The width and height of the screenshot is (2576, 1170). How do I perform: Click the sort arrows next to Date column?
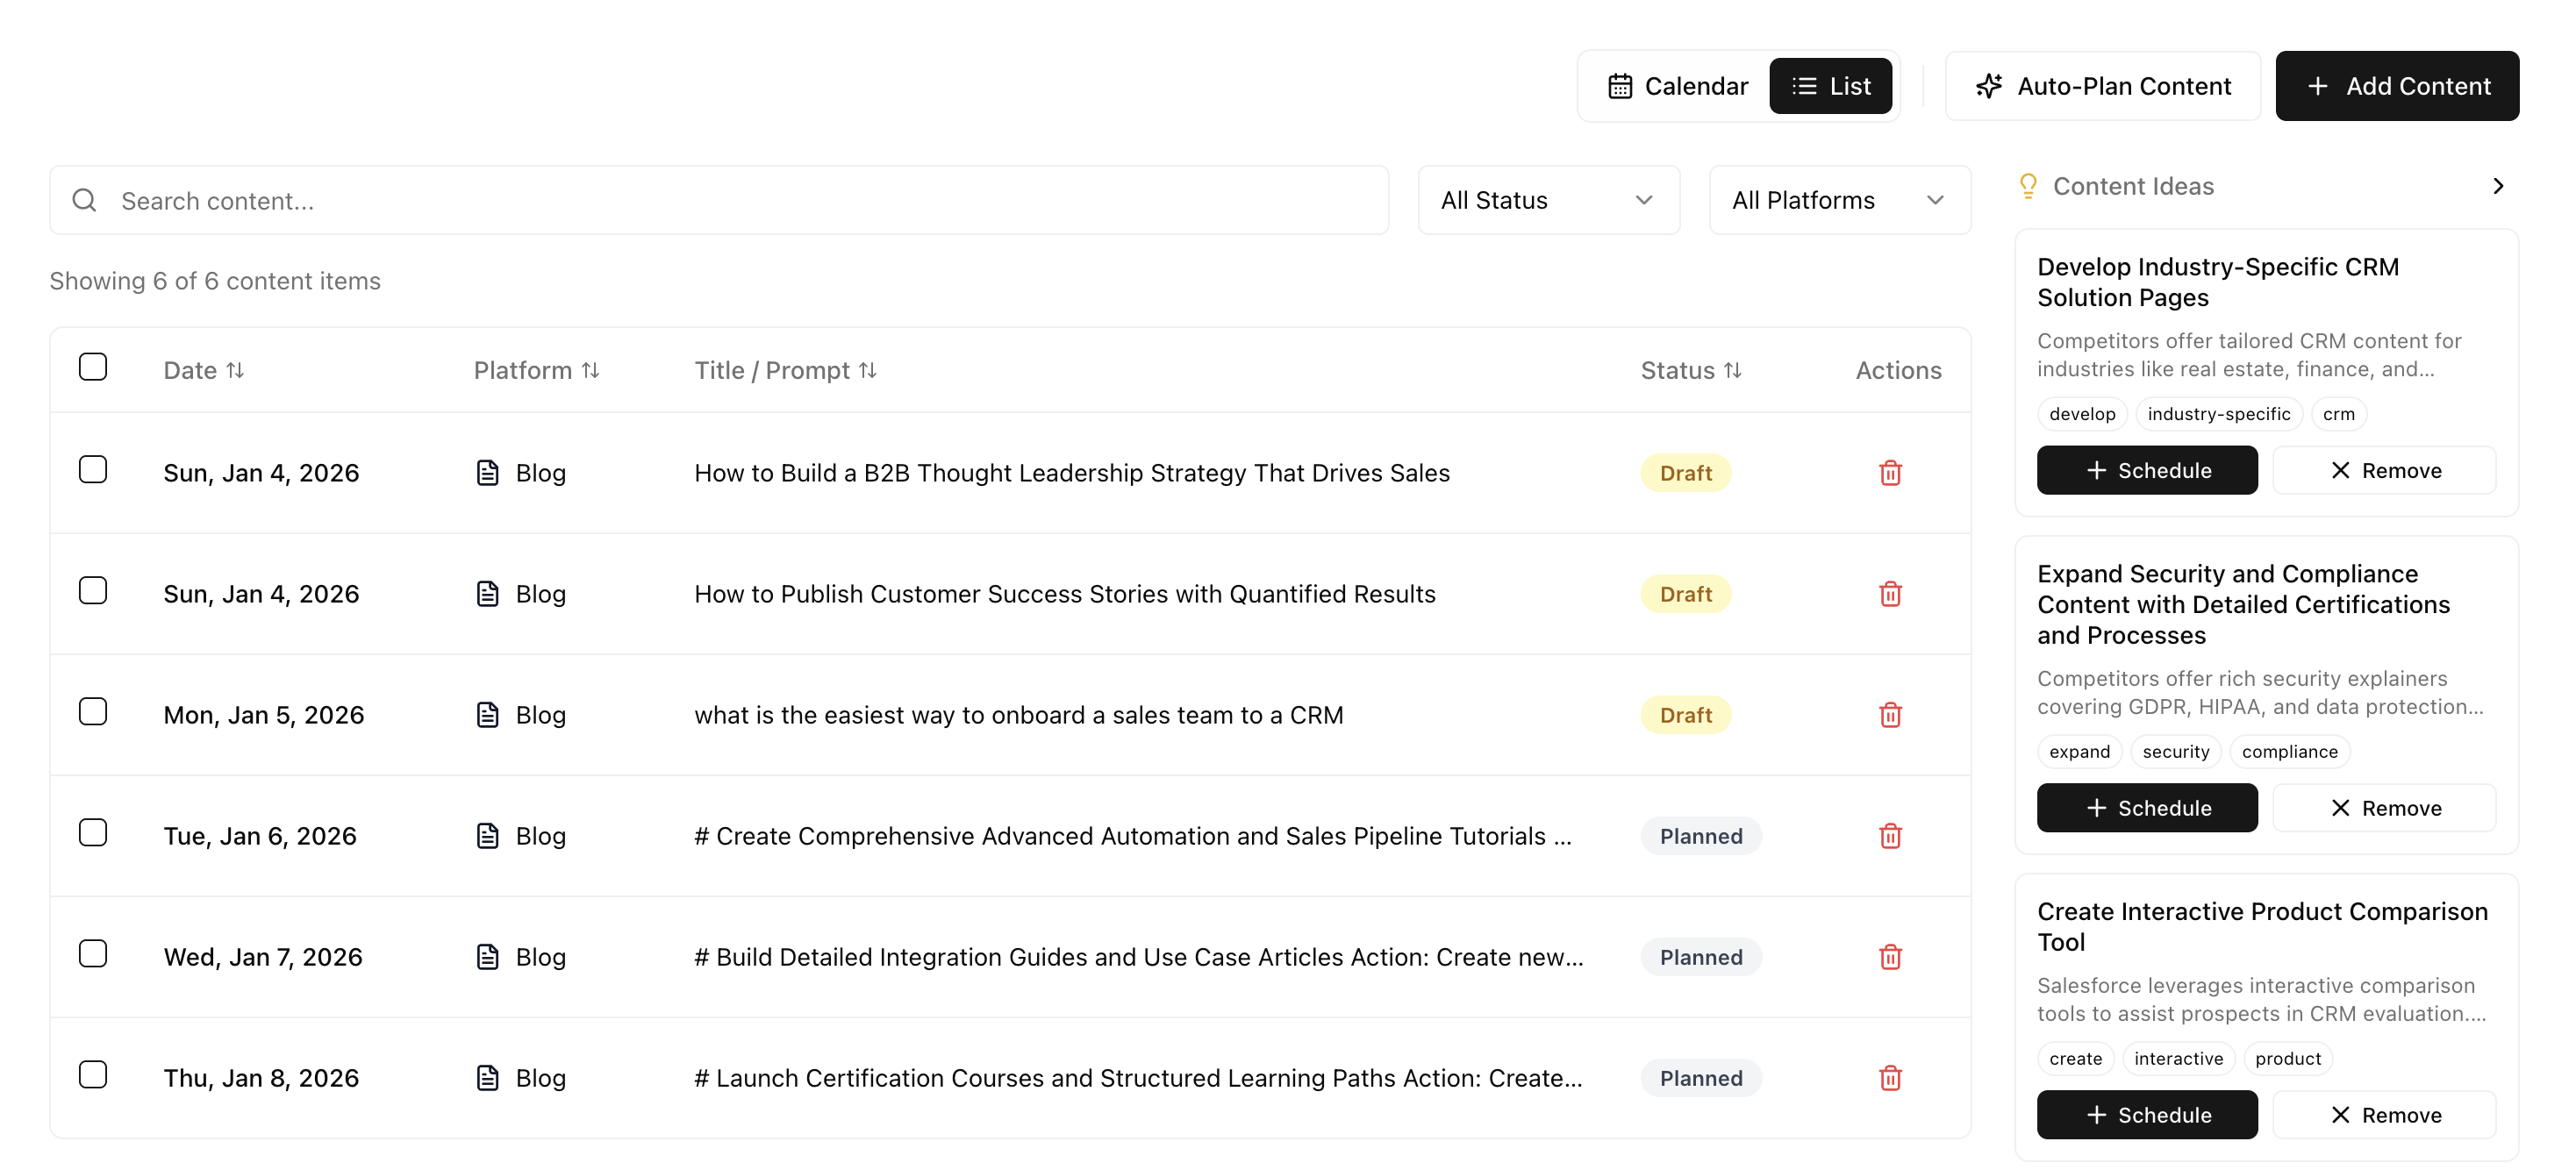(237, 369)
